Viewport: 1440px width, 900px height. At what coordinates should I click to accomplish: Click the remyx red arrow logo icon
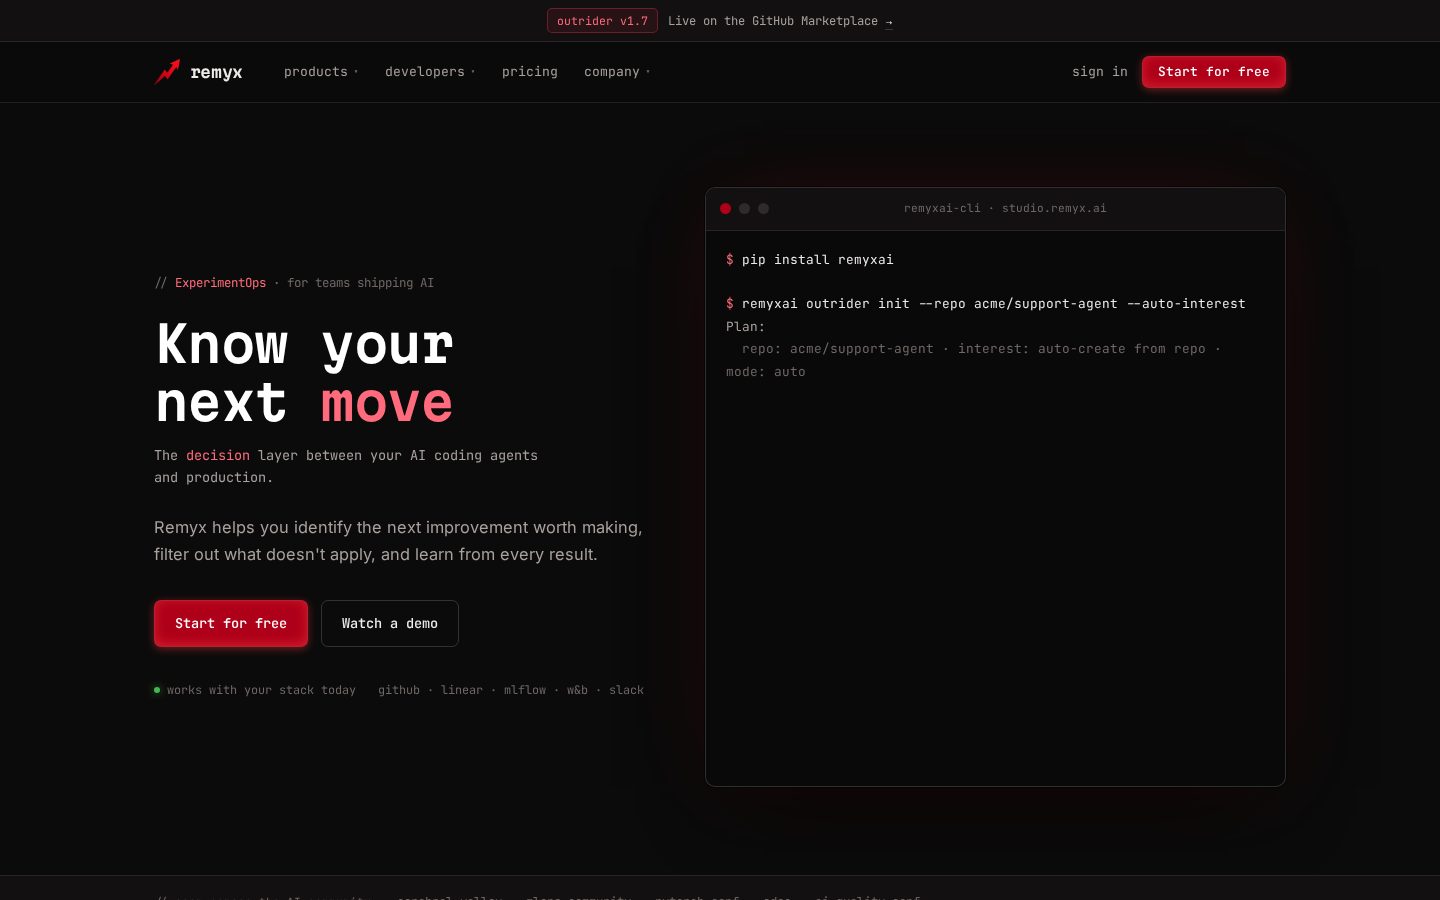coord(167,72)
